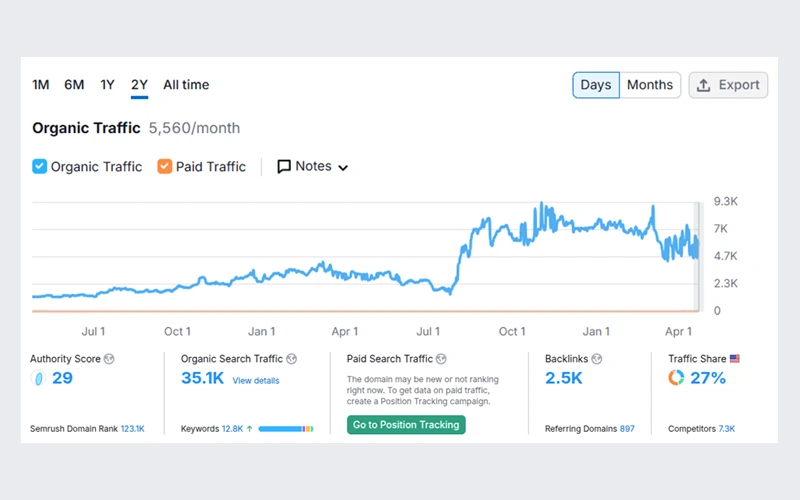The image size is (800, 500).
Task: Expand the Notes dropdown
Action: pos(343,168)
